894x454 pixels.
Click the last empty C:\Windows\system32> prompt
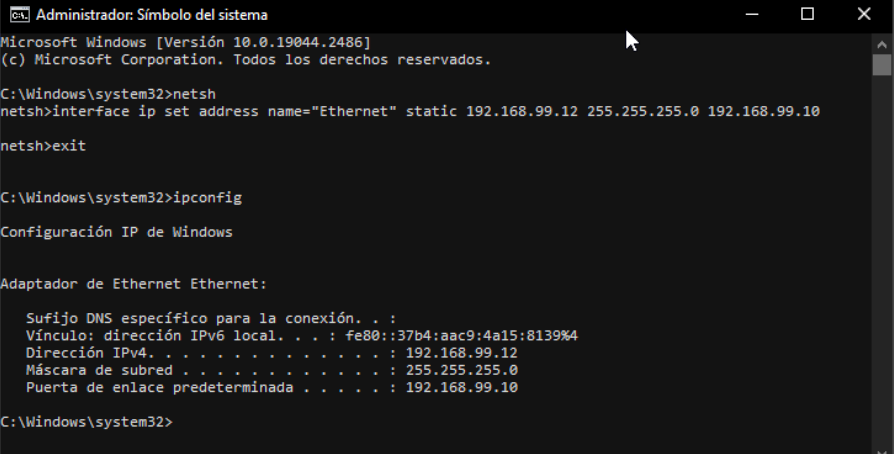tap(87, 422)
